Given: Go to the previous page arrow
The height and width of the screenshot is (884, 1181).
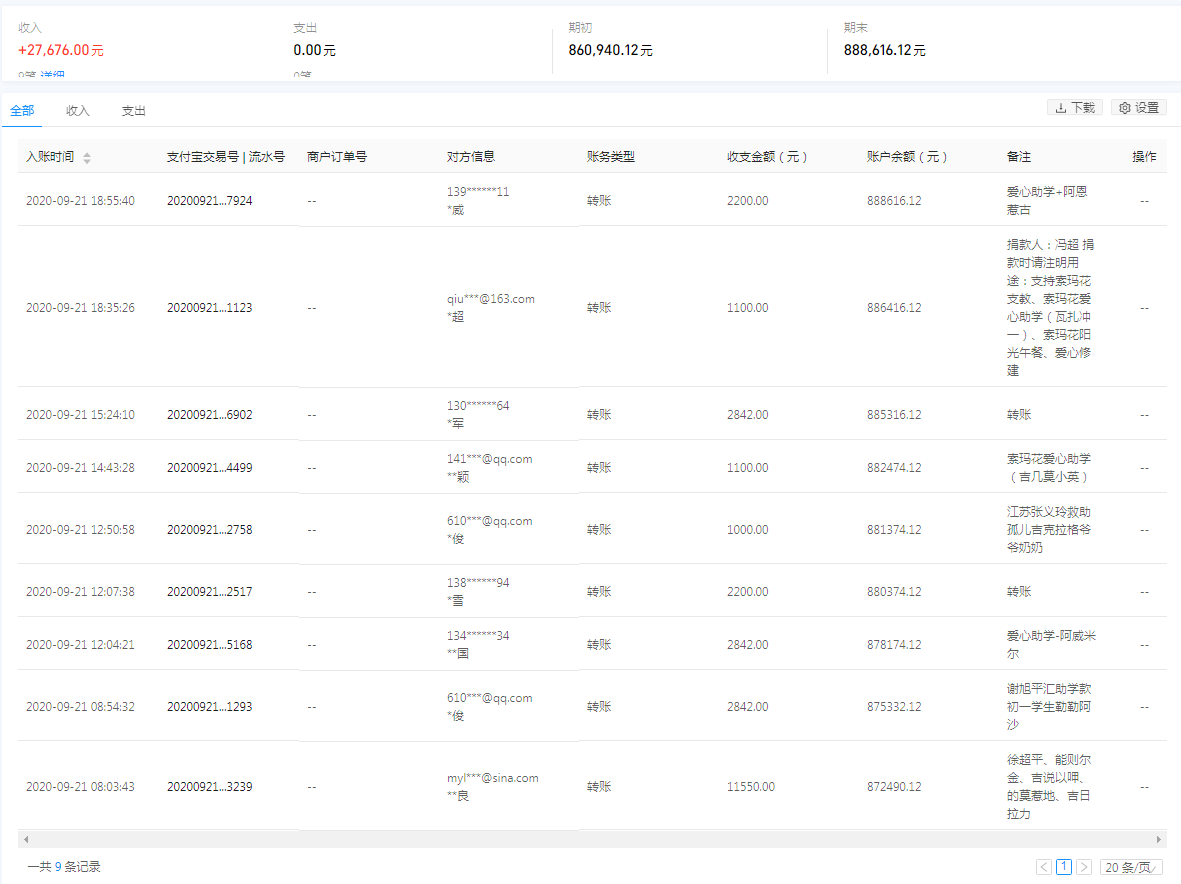Looking at the screenshot, I should point(1044,867).
